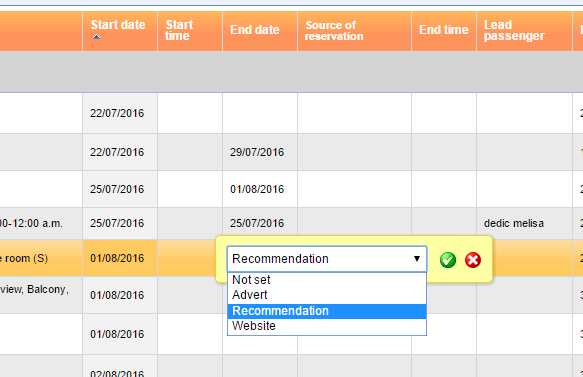Click the Source of reservation header

point(334,30)
